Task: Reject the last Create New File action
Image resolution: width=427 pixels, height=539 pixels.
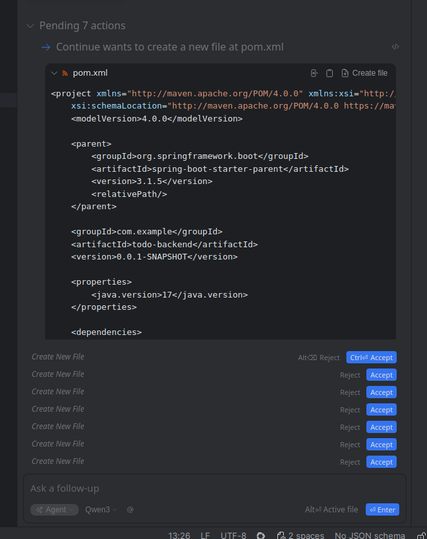Action: [x=350, y=462]
